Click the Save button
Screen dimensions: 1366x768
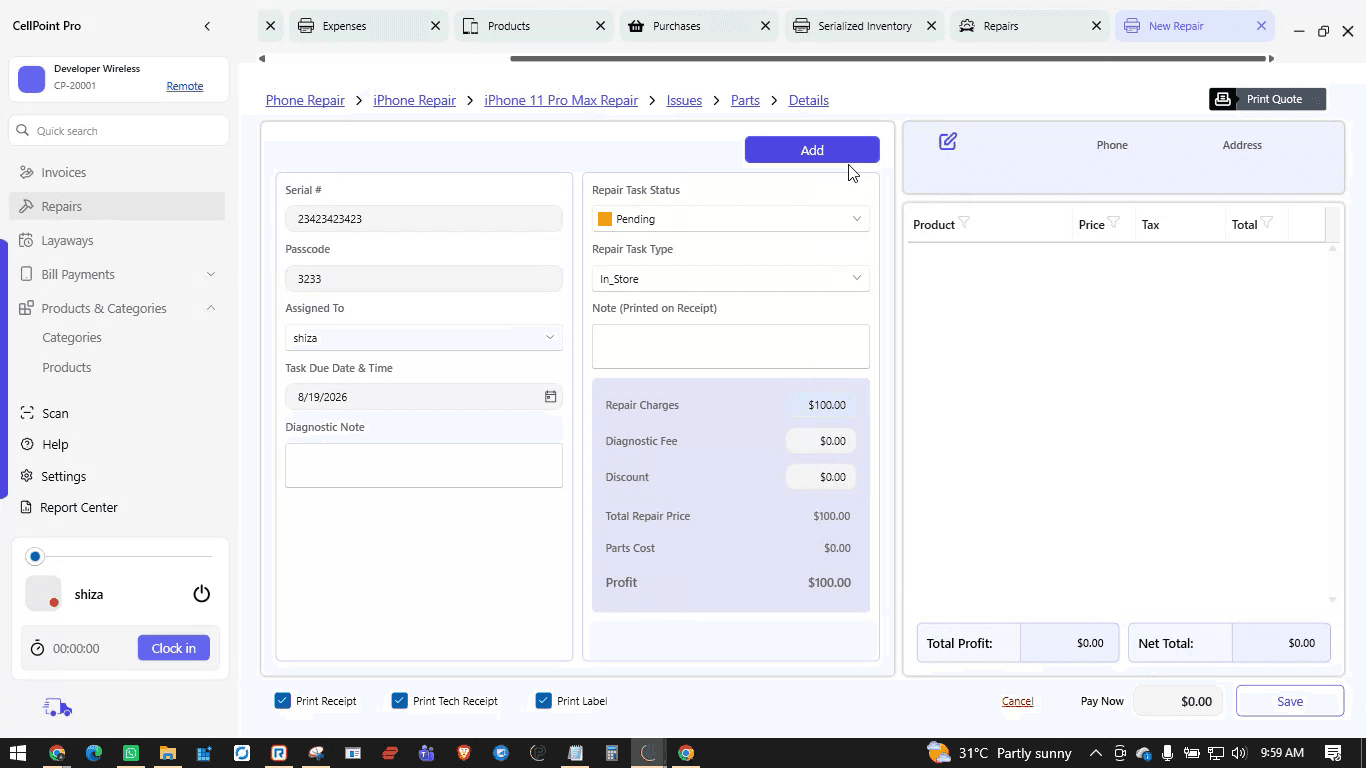coord(1290,701)
